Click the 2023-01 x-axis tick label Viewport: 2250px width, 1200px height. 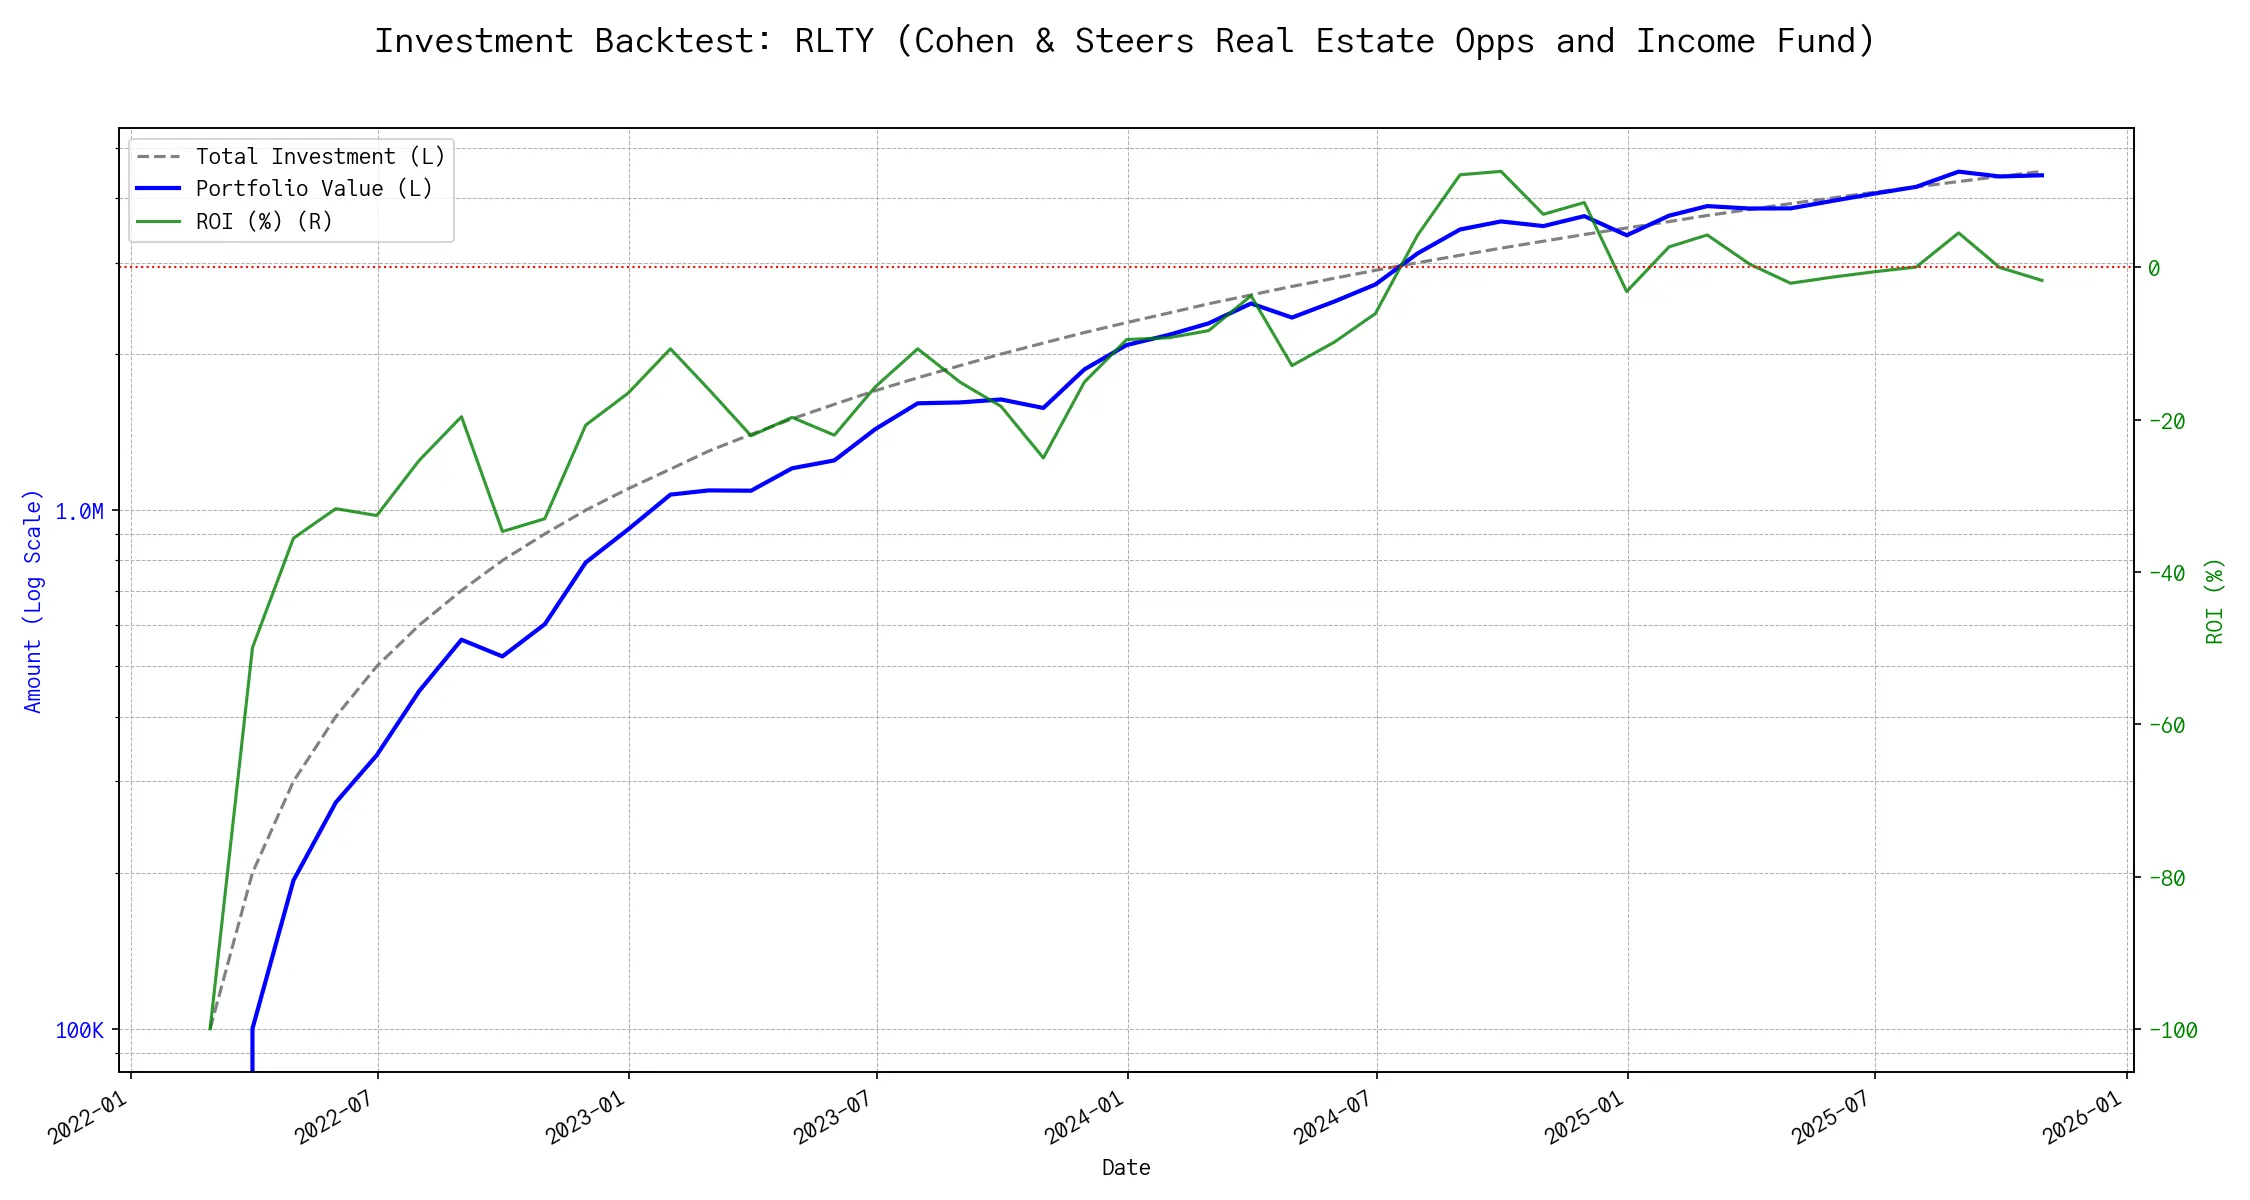coord(586,1117)
